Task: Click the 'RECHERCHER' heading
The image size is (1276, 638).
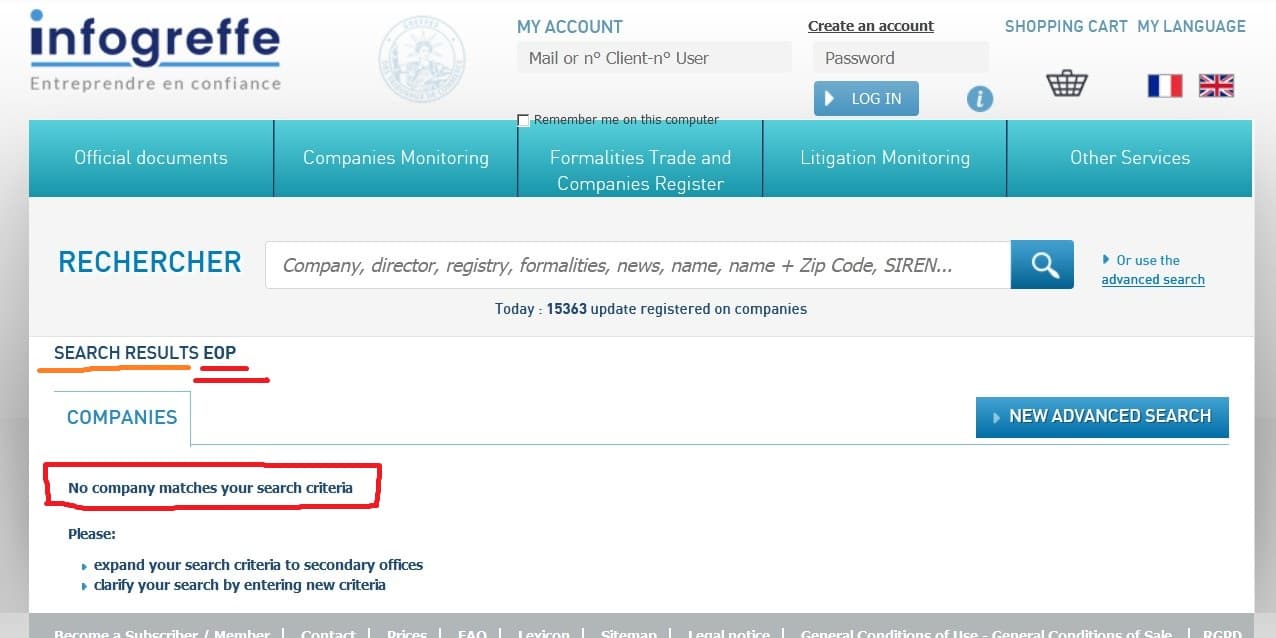Action: [x=150, y=262]
